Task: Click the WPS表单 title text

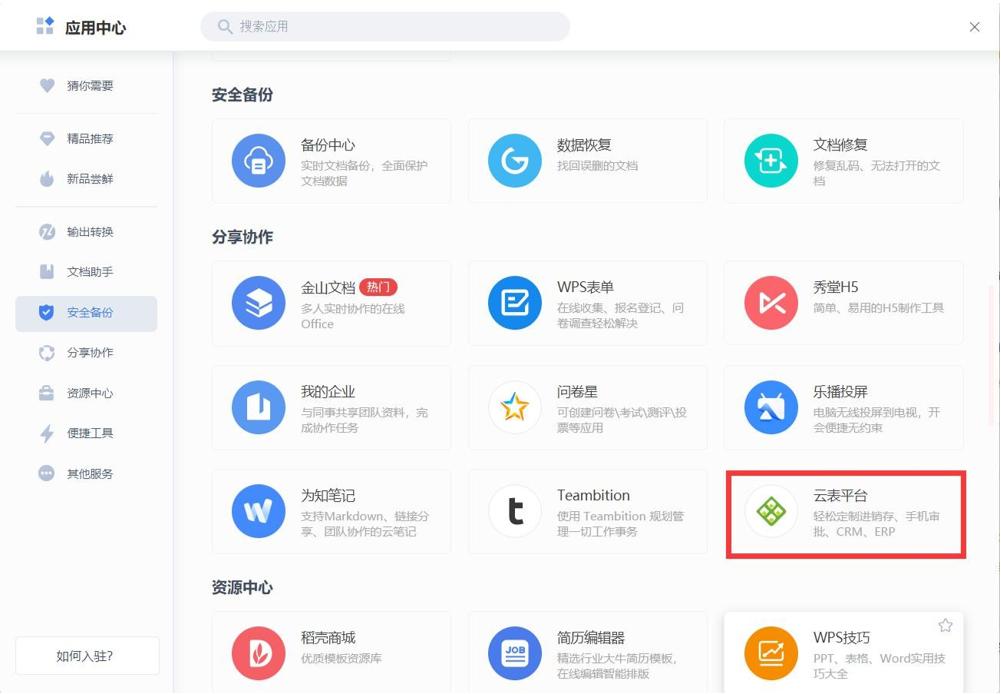Action: coord(585,287)
